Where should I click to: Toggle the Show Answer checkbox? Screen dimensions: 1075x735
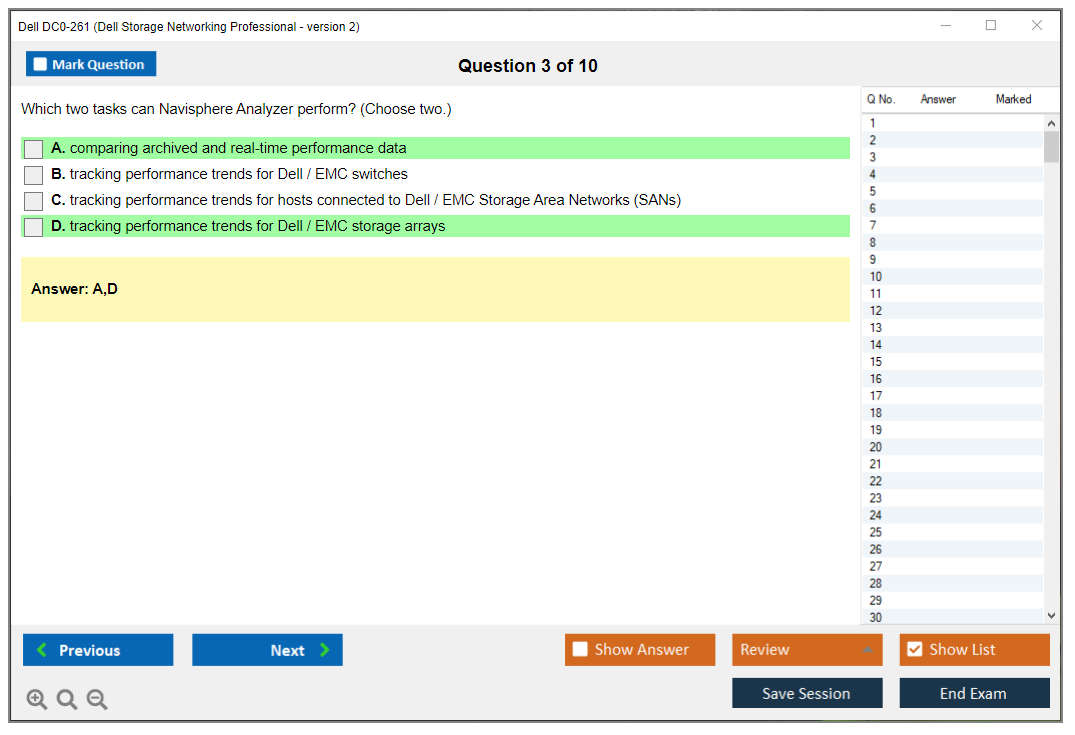click(580, 650)
